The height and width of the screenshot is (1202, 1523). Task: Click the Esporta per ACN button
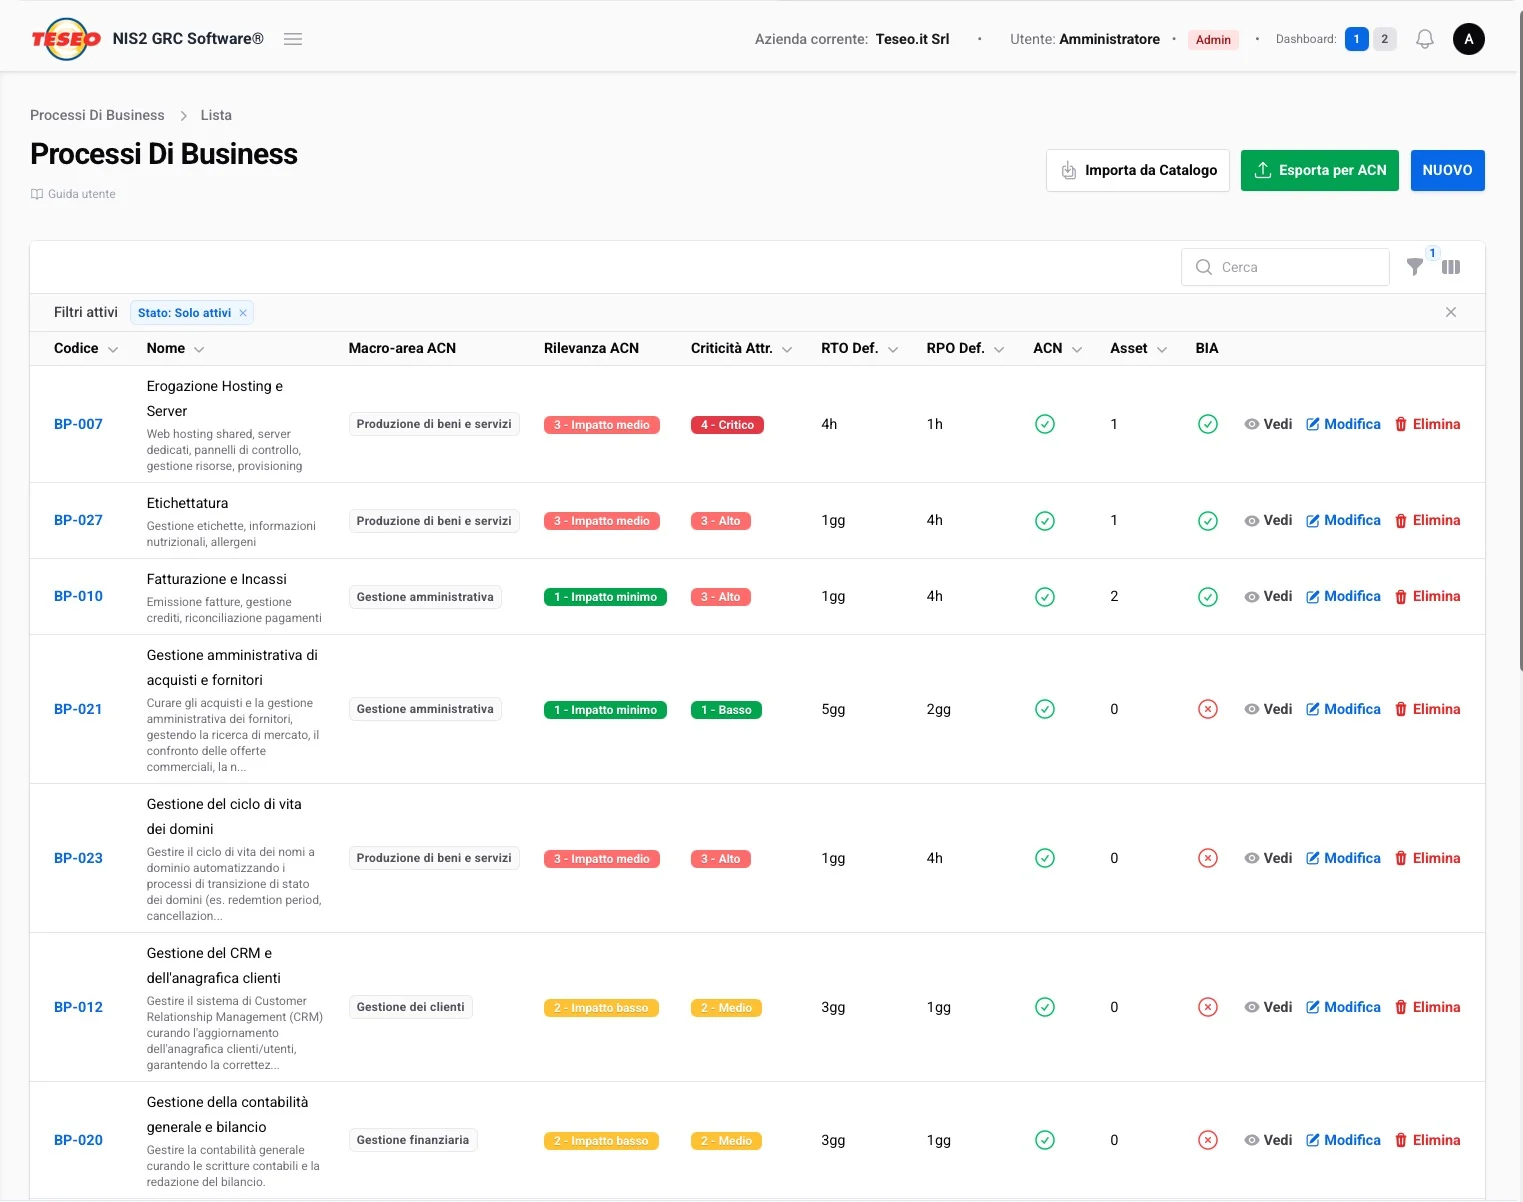pos(1320,170)
